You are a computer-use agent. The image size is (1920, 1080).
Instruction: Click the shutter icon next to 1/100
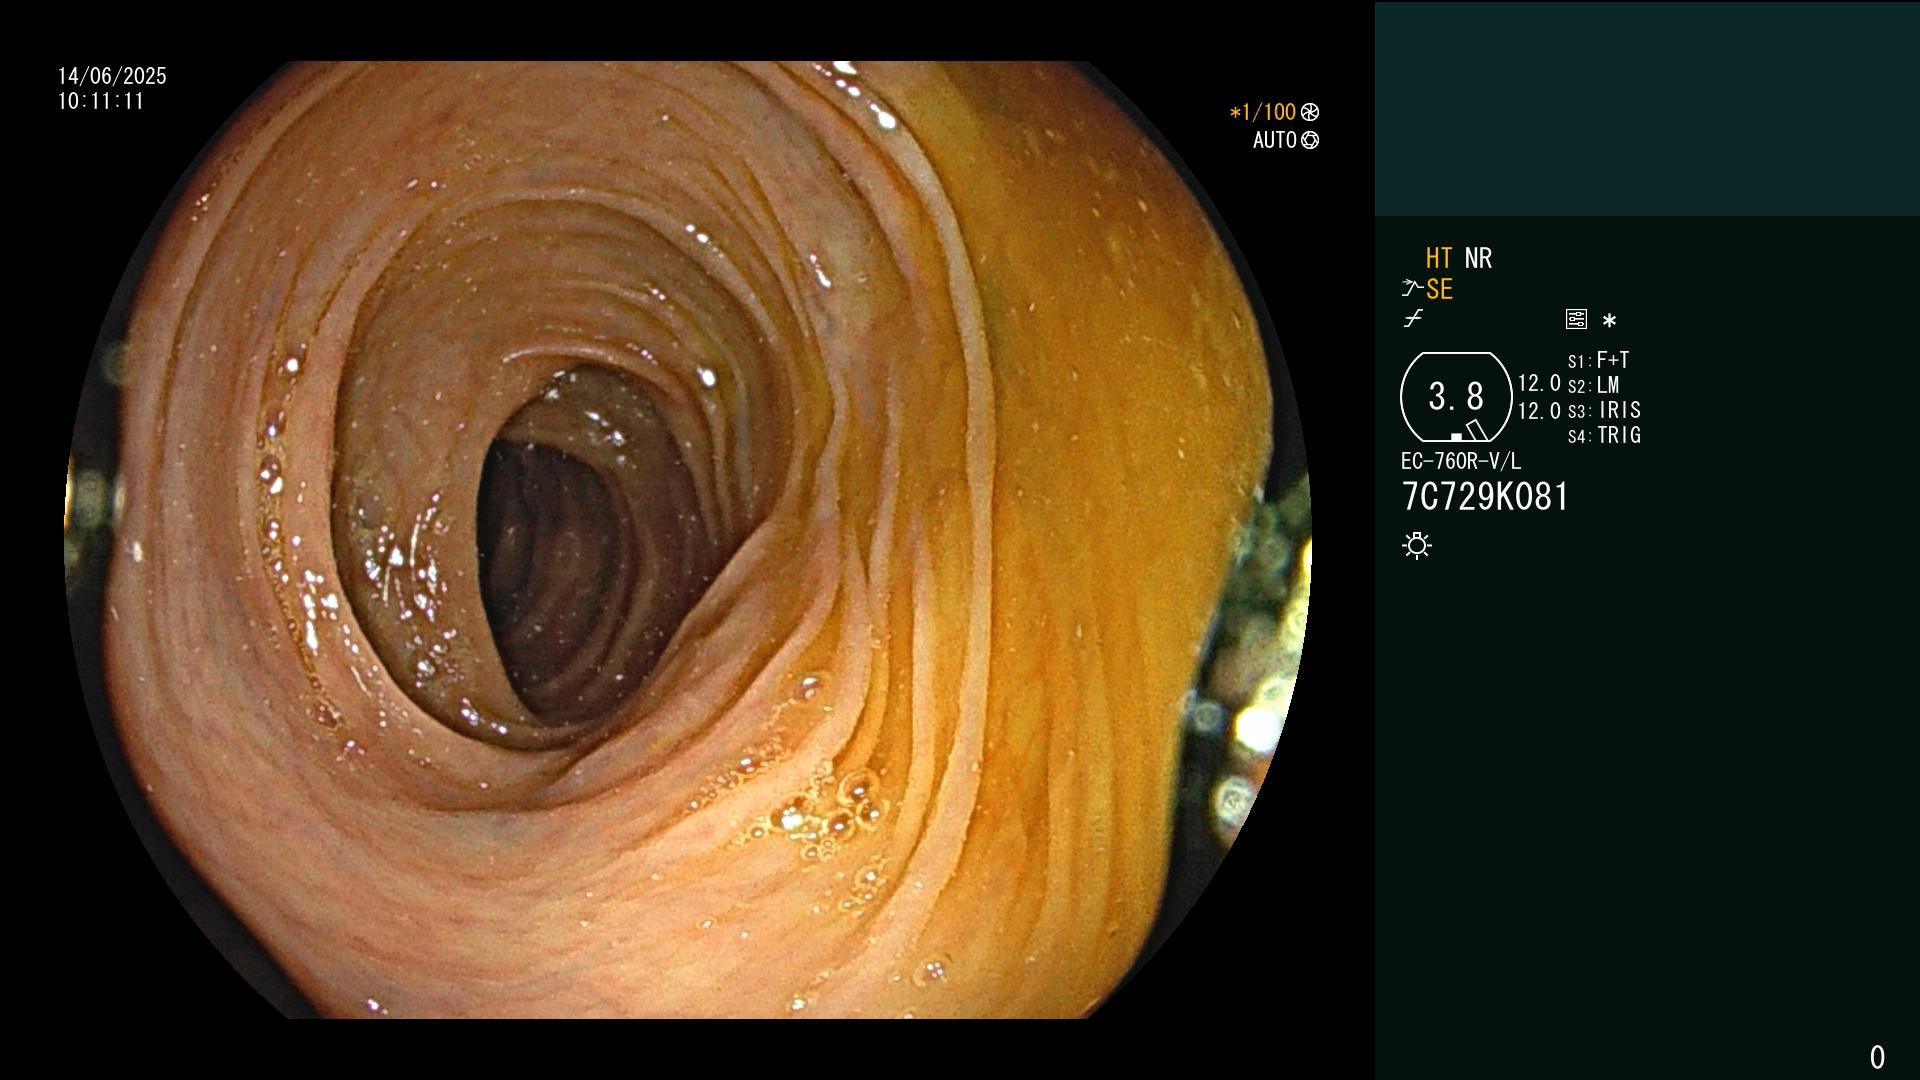1310,112
